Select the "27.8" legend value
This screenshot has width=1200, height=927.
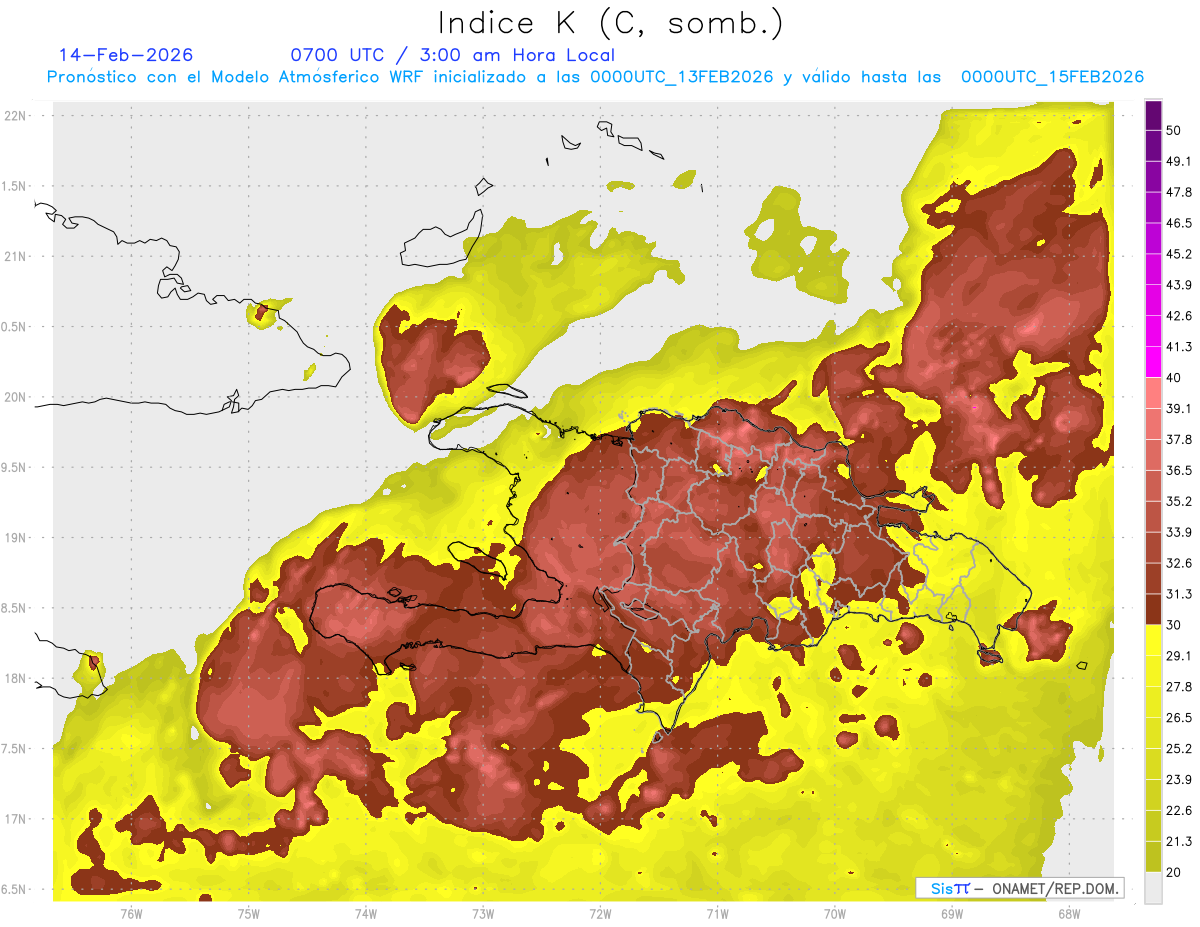point(1179,687)
